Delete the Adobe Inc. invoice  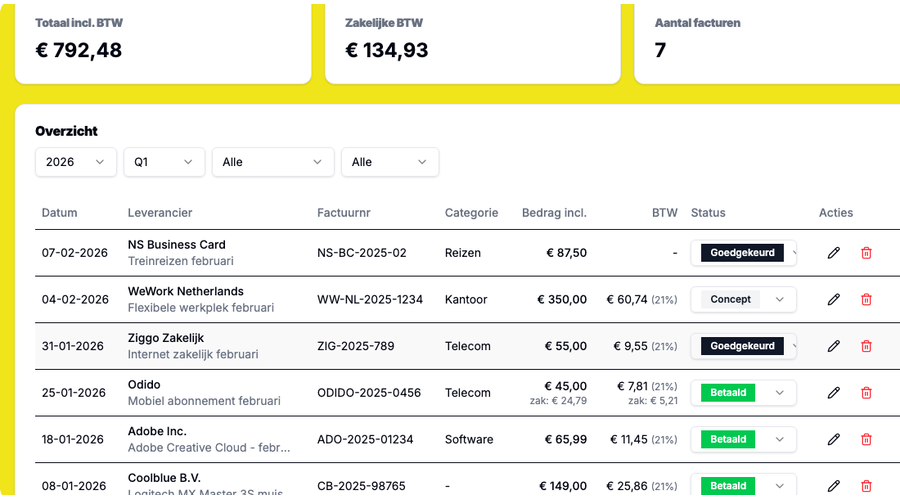866,439
